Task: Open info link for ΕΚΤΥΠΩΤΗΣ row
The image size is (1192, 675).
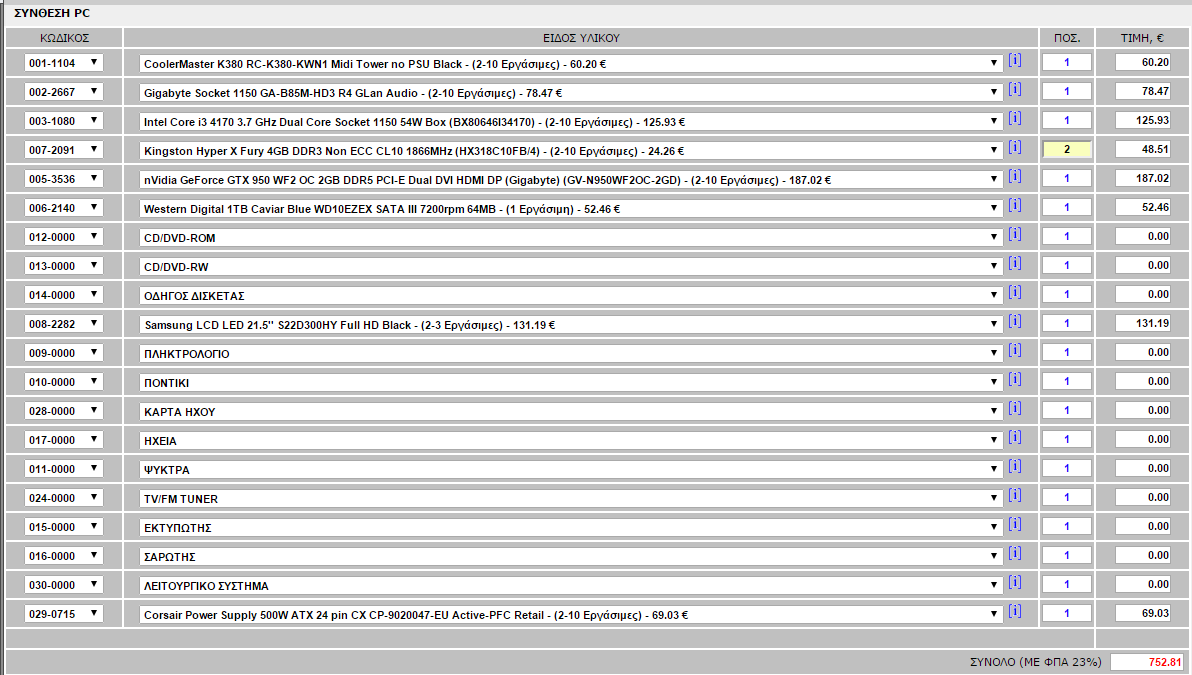Action: point(1015,524)
